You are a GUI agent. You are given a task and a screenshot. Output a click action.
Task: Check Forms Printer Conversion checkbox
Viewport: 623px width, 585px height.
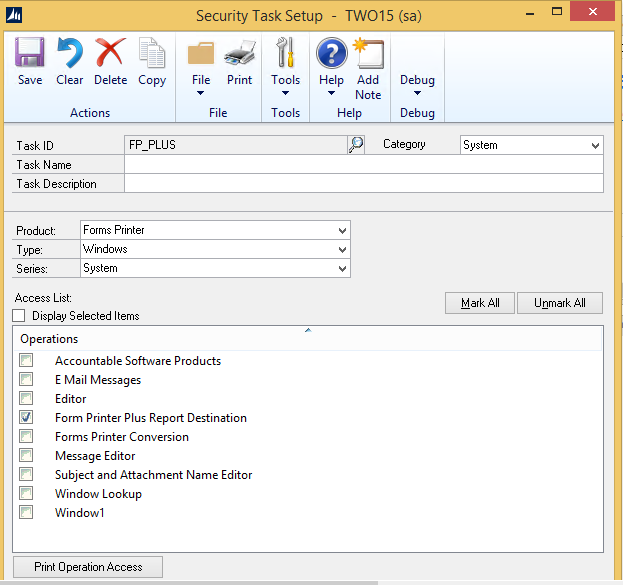pos(26,436)
